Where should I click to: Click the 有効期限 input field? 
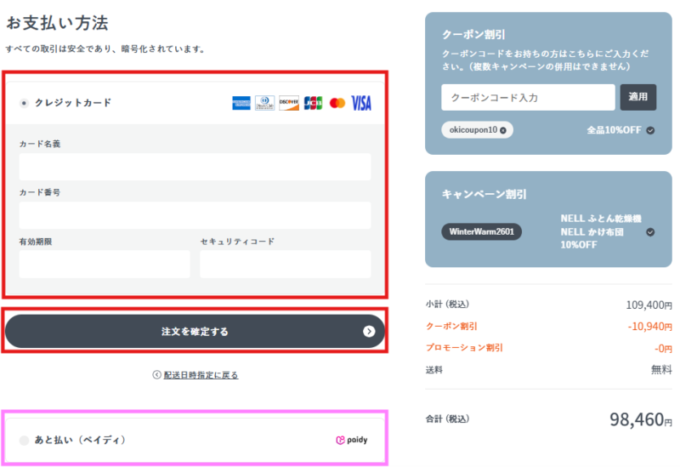click(104, 264)
